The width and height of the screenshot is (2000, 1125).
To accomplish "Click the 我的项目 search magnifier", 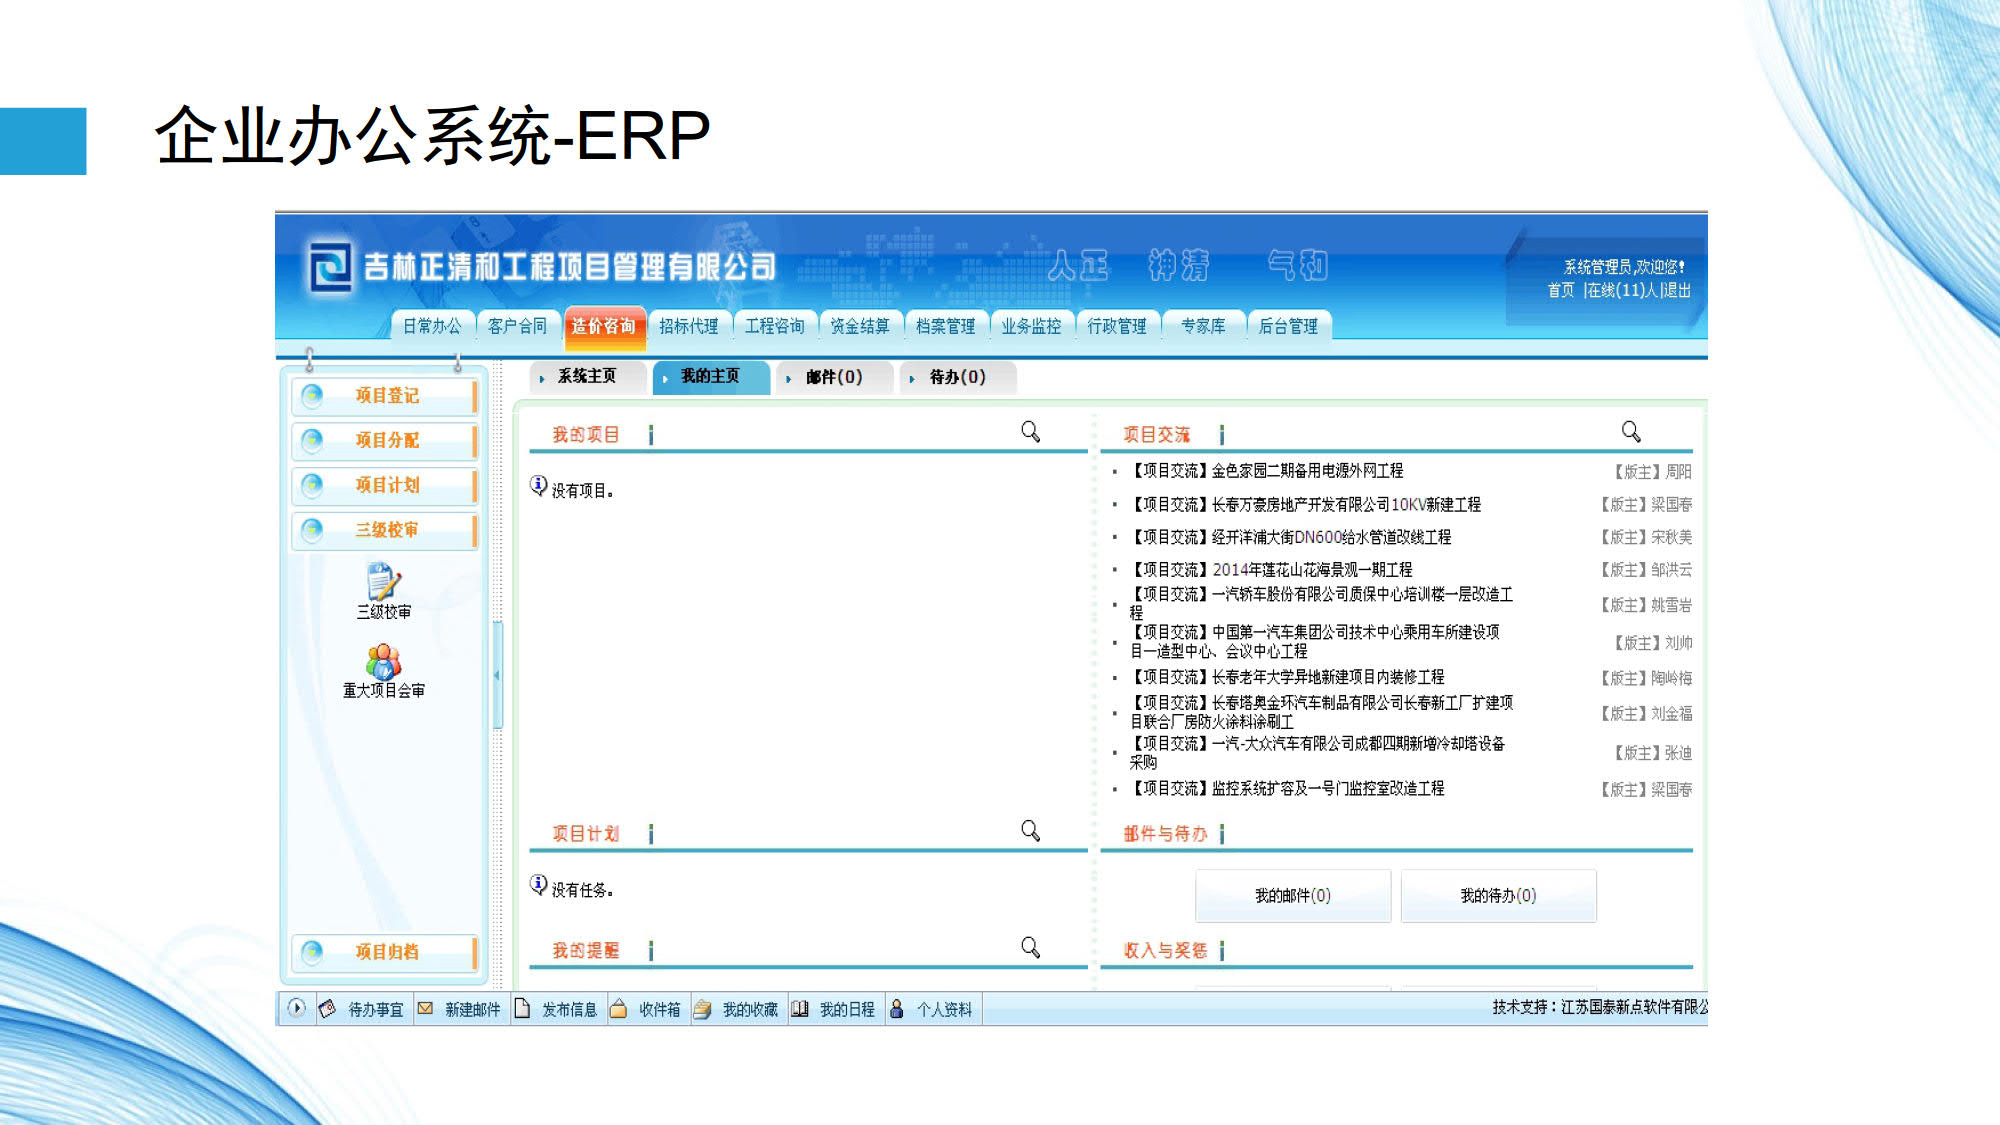I will click(x=1030, y=431).
